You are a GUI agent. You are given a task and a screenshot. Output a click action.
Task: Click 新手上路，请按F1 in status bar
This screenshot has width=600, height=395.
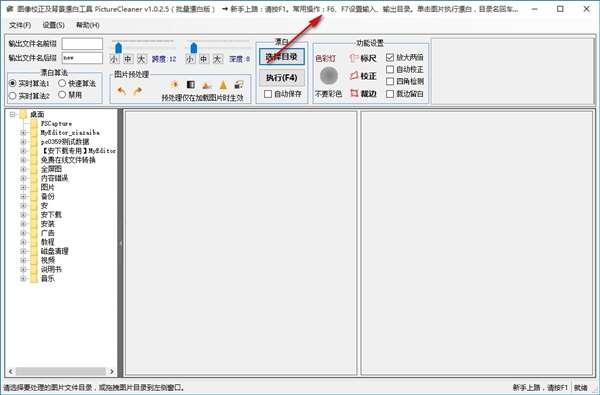coord(540,388)
